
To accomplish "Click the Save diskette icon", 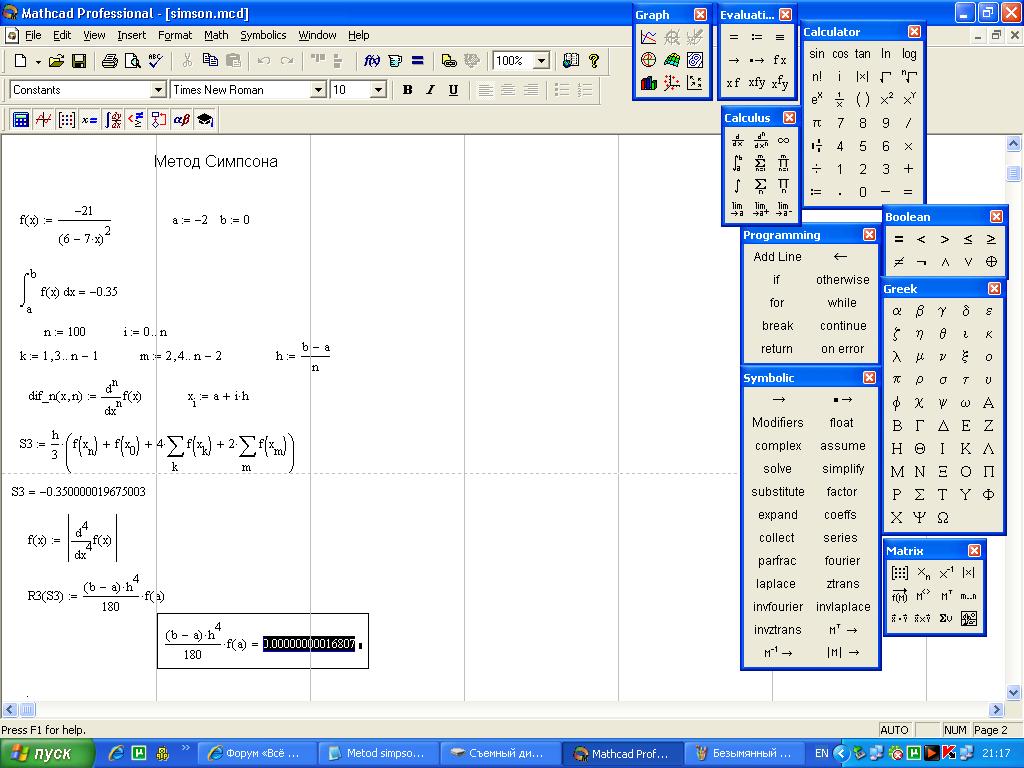I will [79, 61].
